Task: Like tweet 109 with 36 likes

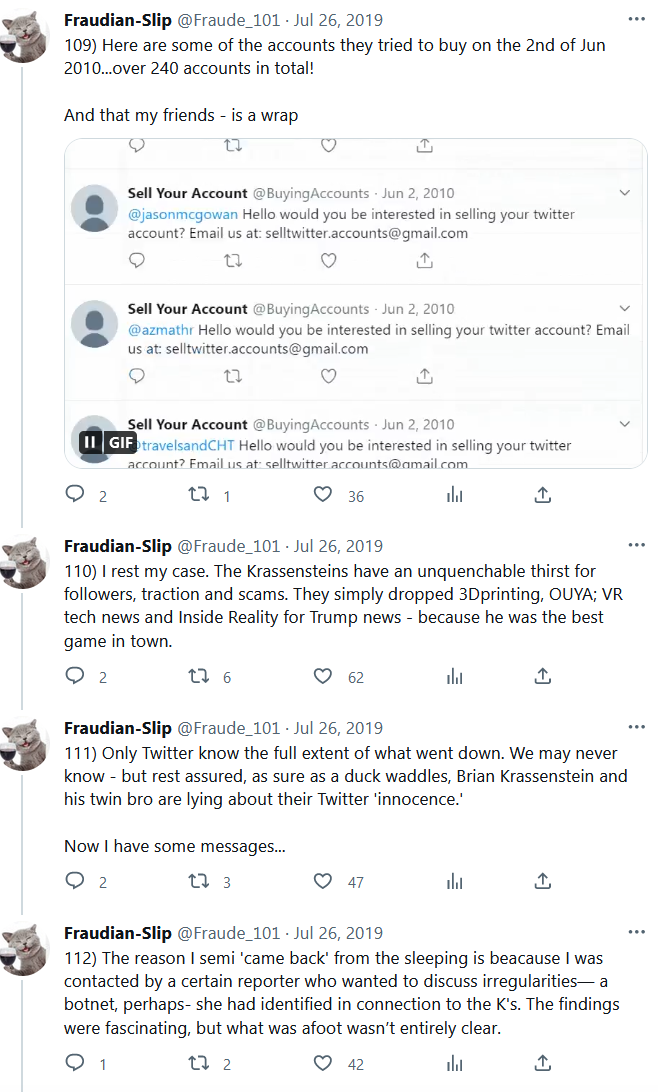Action: [x=323, y=495]
